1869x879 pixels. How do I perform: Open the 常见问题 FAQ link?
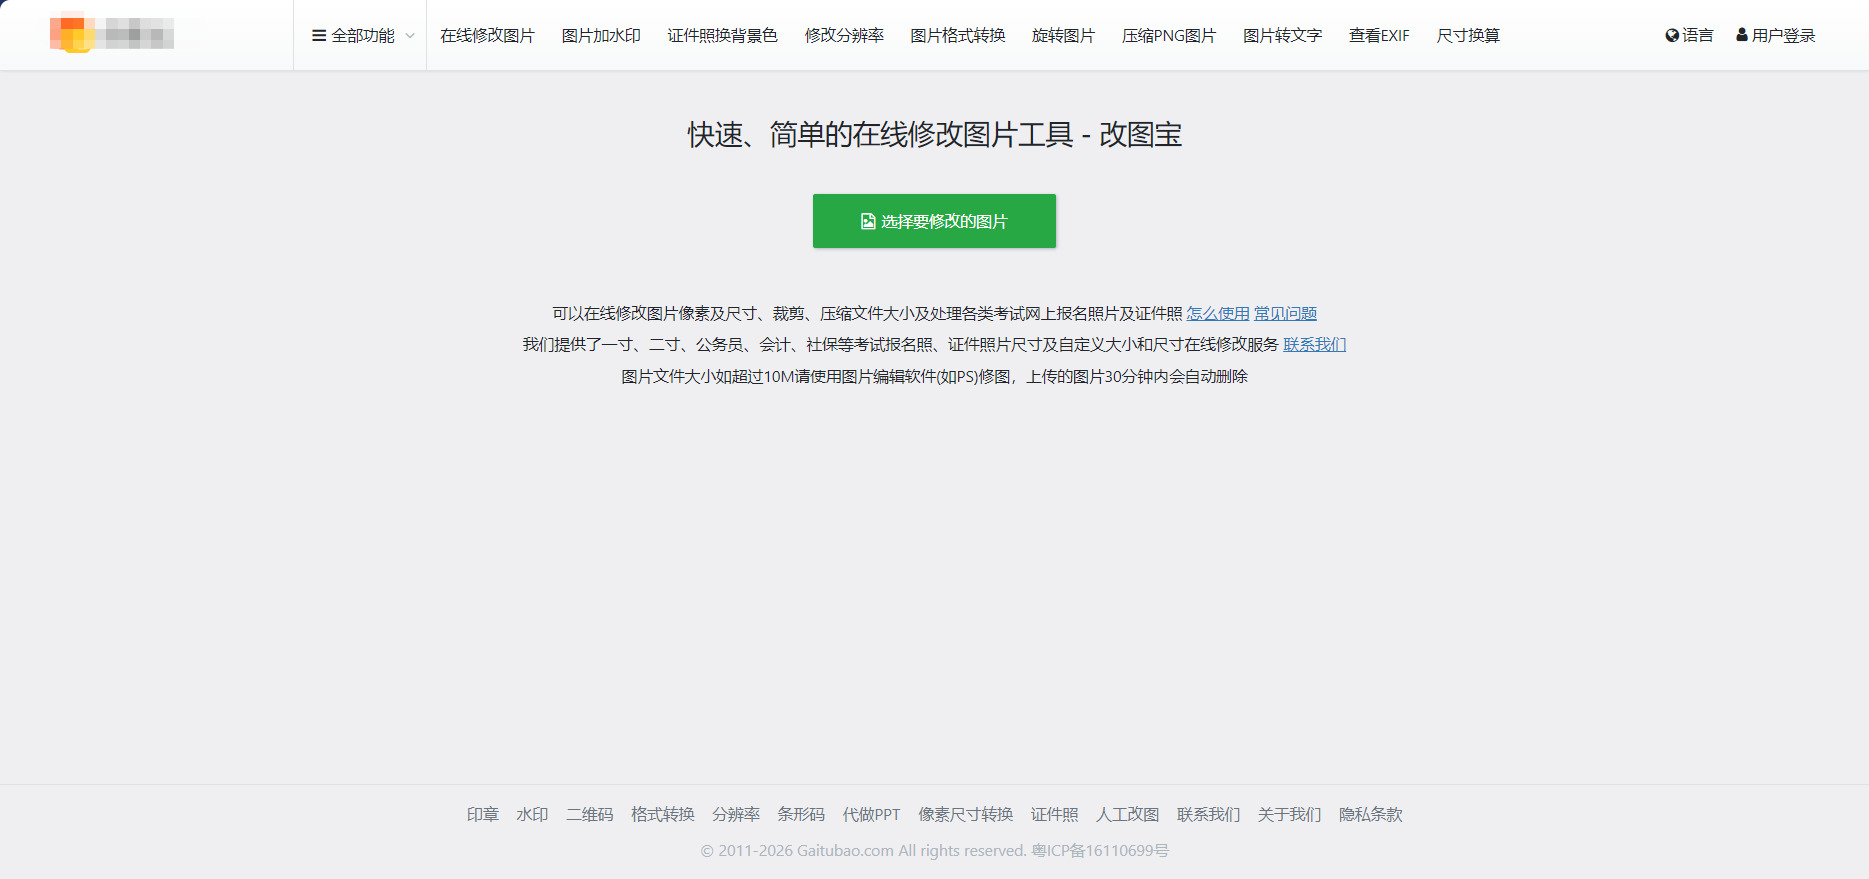[x=1285, y=314]
